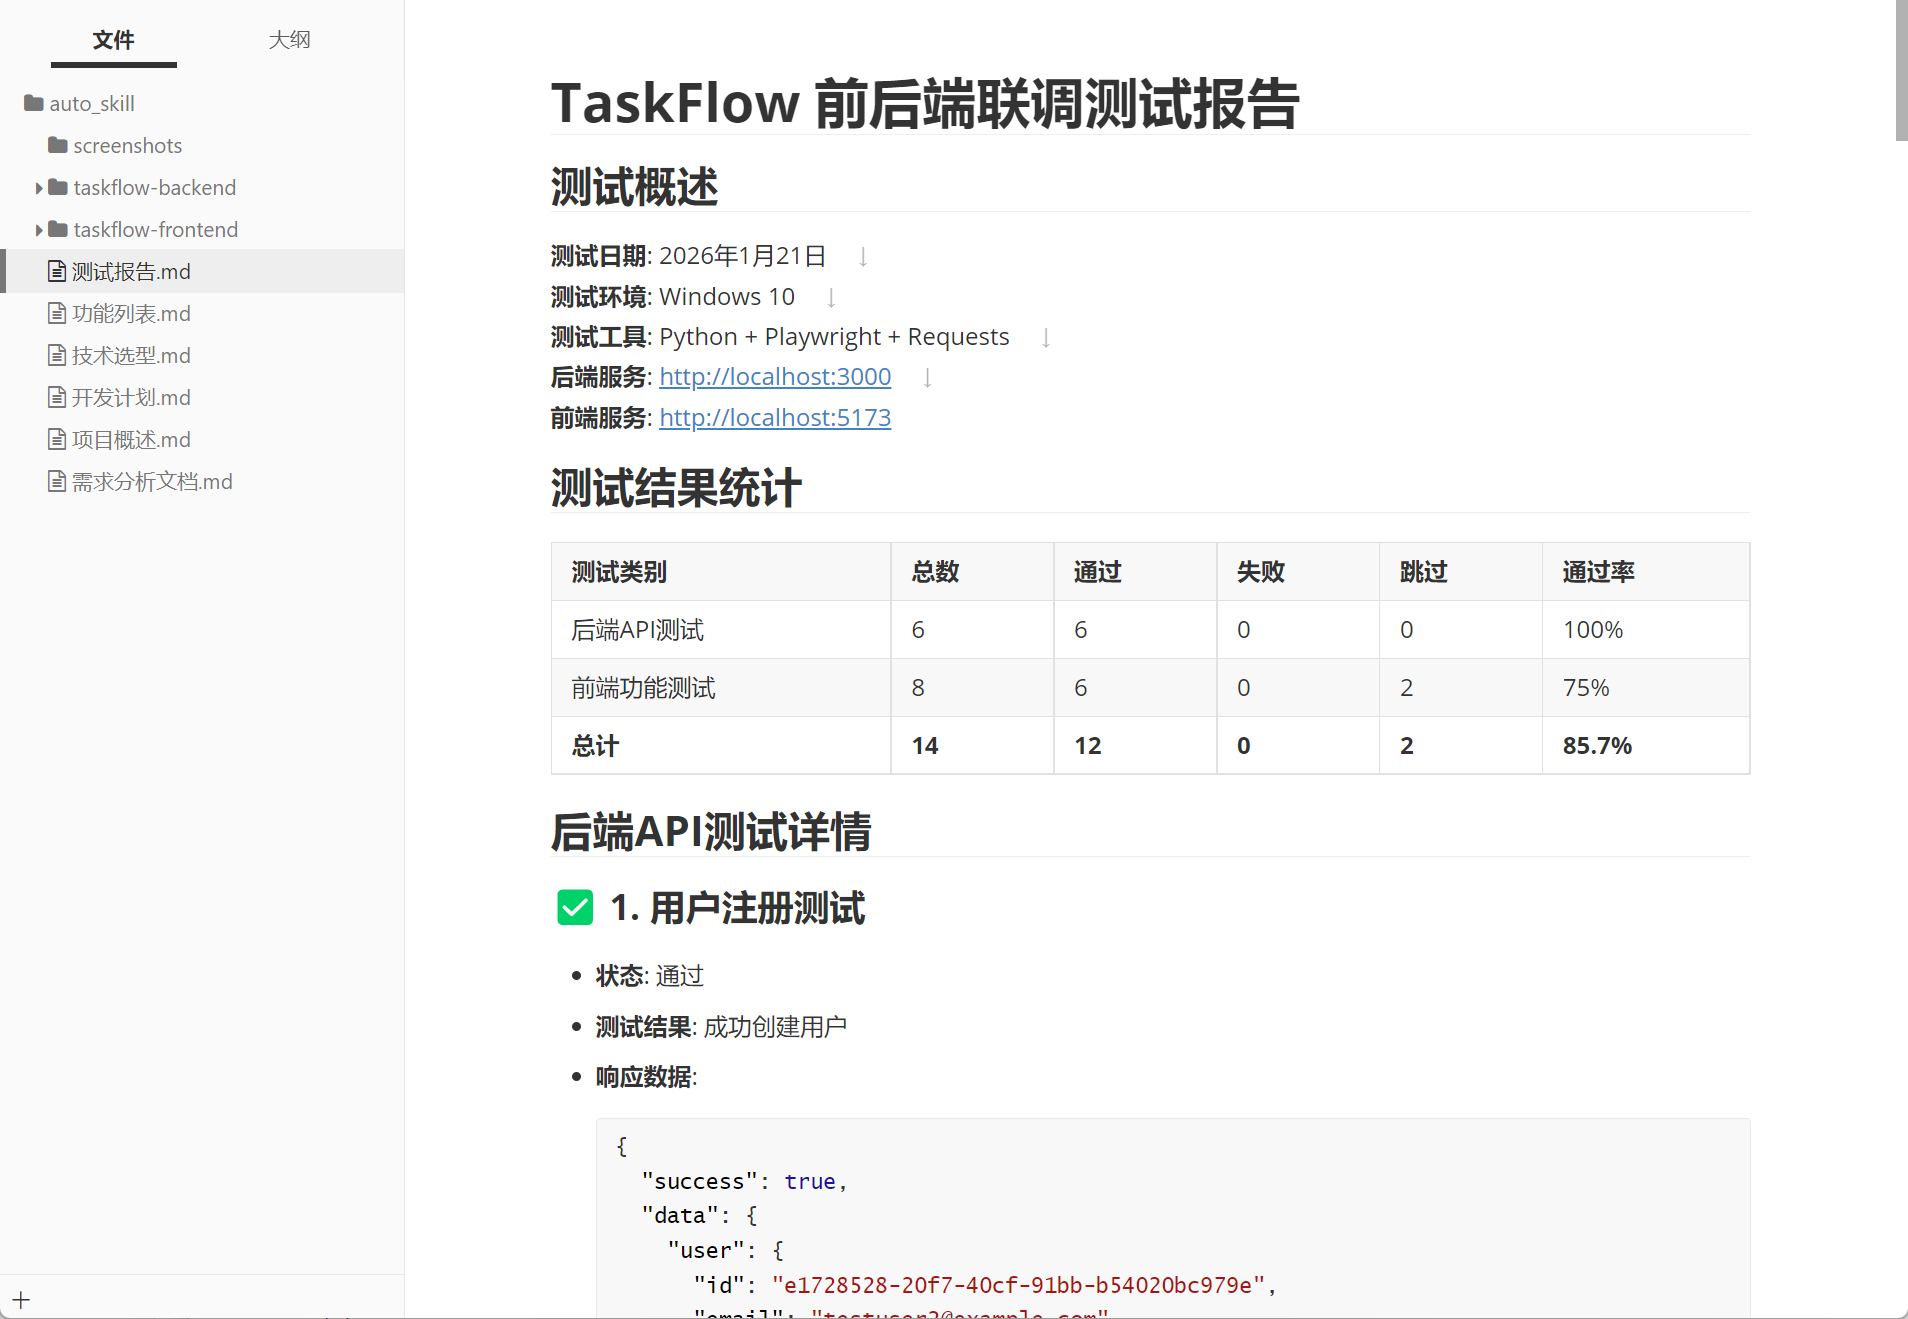The image size is (1908, 1319).
Task: Expand the taskflow-backend folder arrow
Action: [x=39, y=188]
